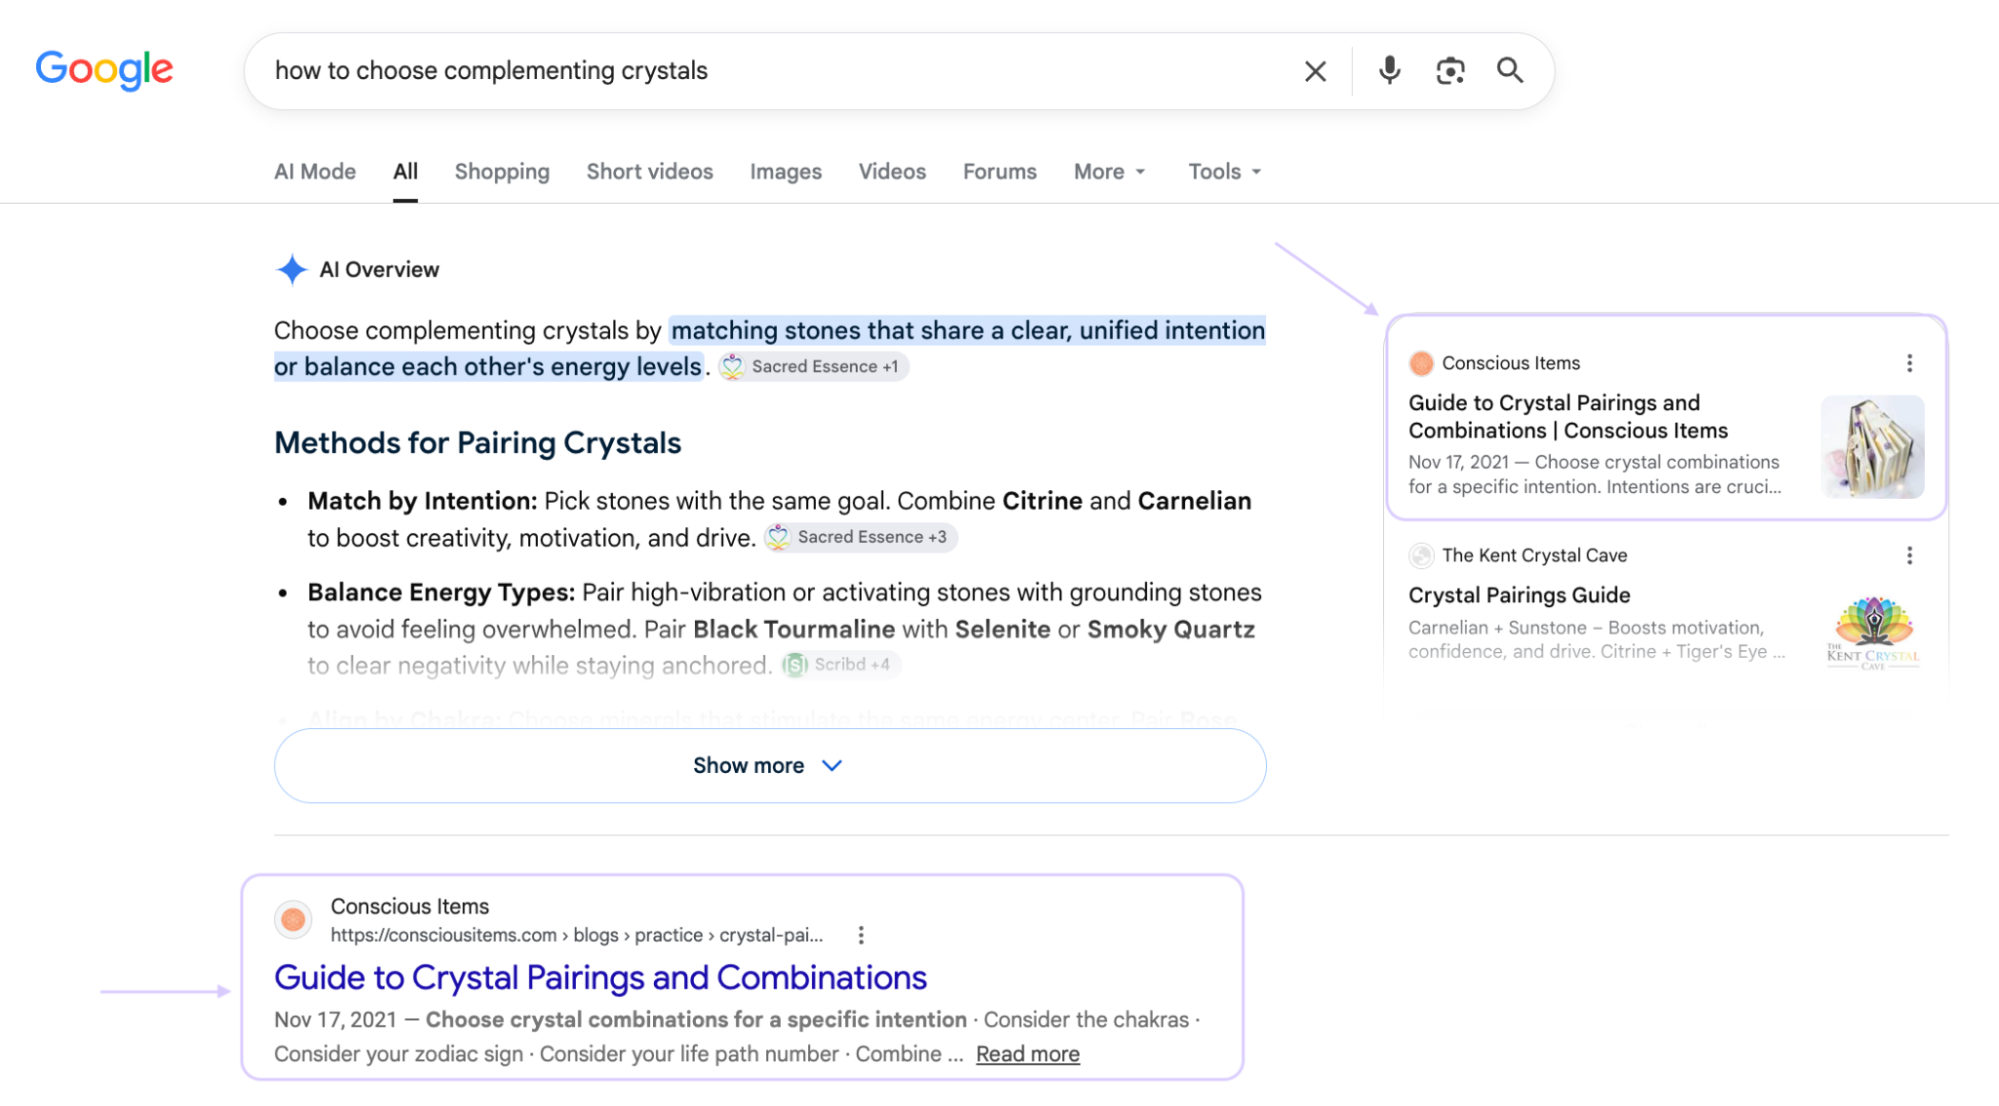
Task: Open the More dropdown menu
Action: coord(1109,172)
